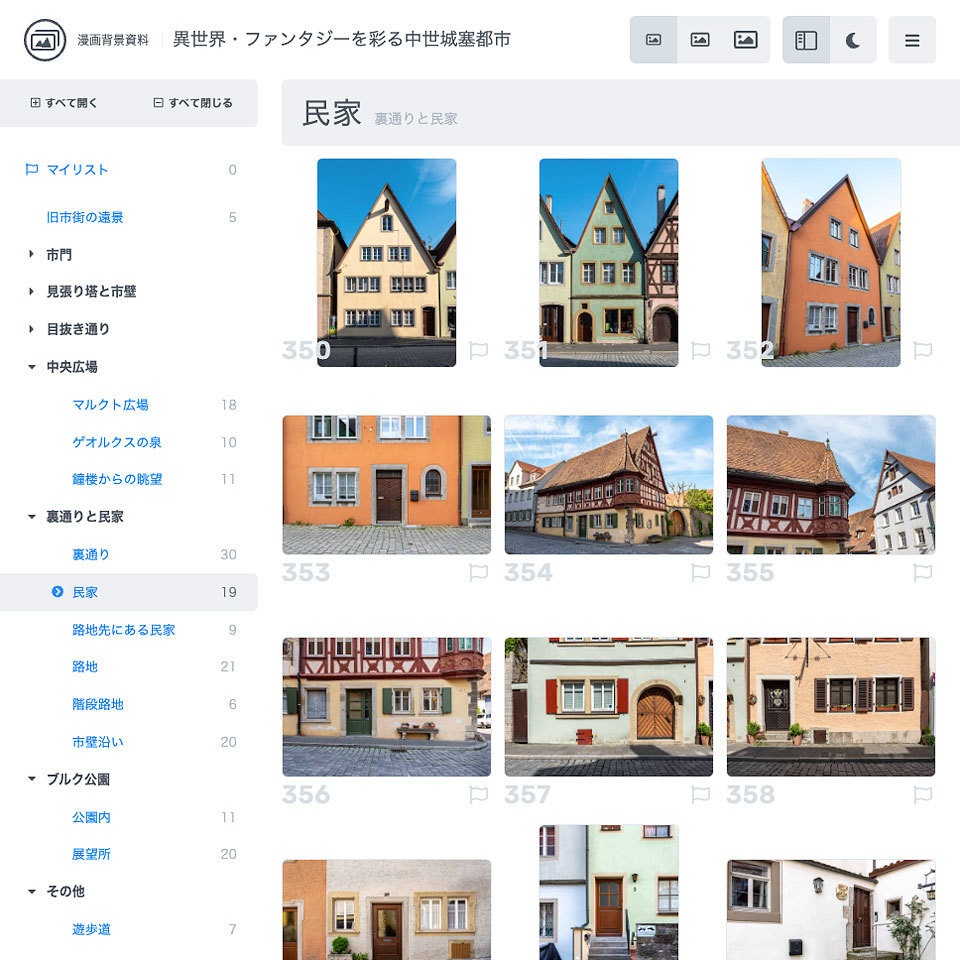Enable dark mode with the moon icon
The width and height of the screenshot is (960, 960).
pyautogui.click(x=855, y=39)
